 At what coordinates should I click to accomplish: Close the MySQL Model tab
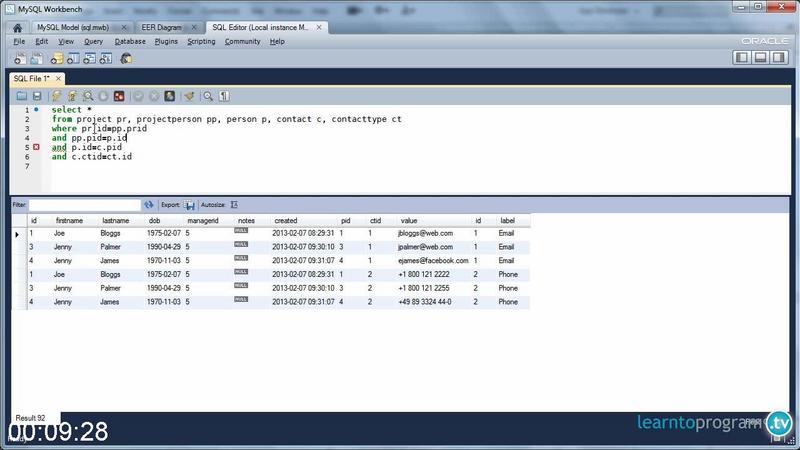pyautogui.click(x=124, y=28)
